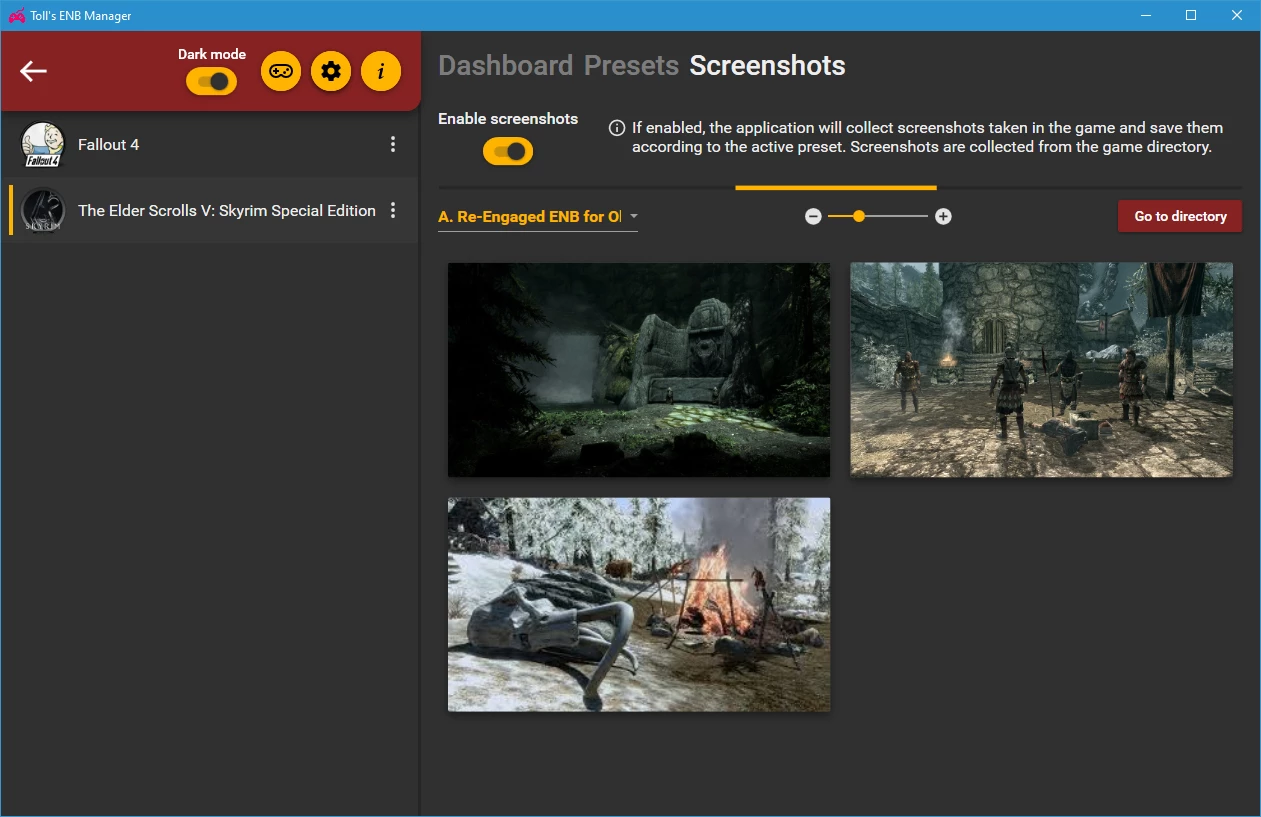Toggle the Enable screenshots switch
Image resolution: width=1261 pixels, height=817 pixels.
[x=508, y=151]
